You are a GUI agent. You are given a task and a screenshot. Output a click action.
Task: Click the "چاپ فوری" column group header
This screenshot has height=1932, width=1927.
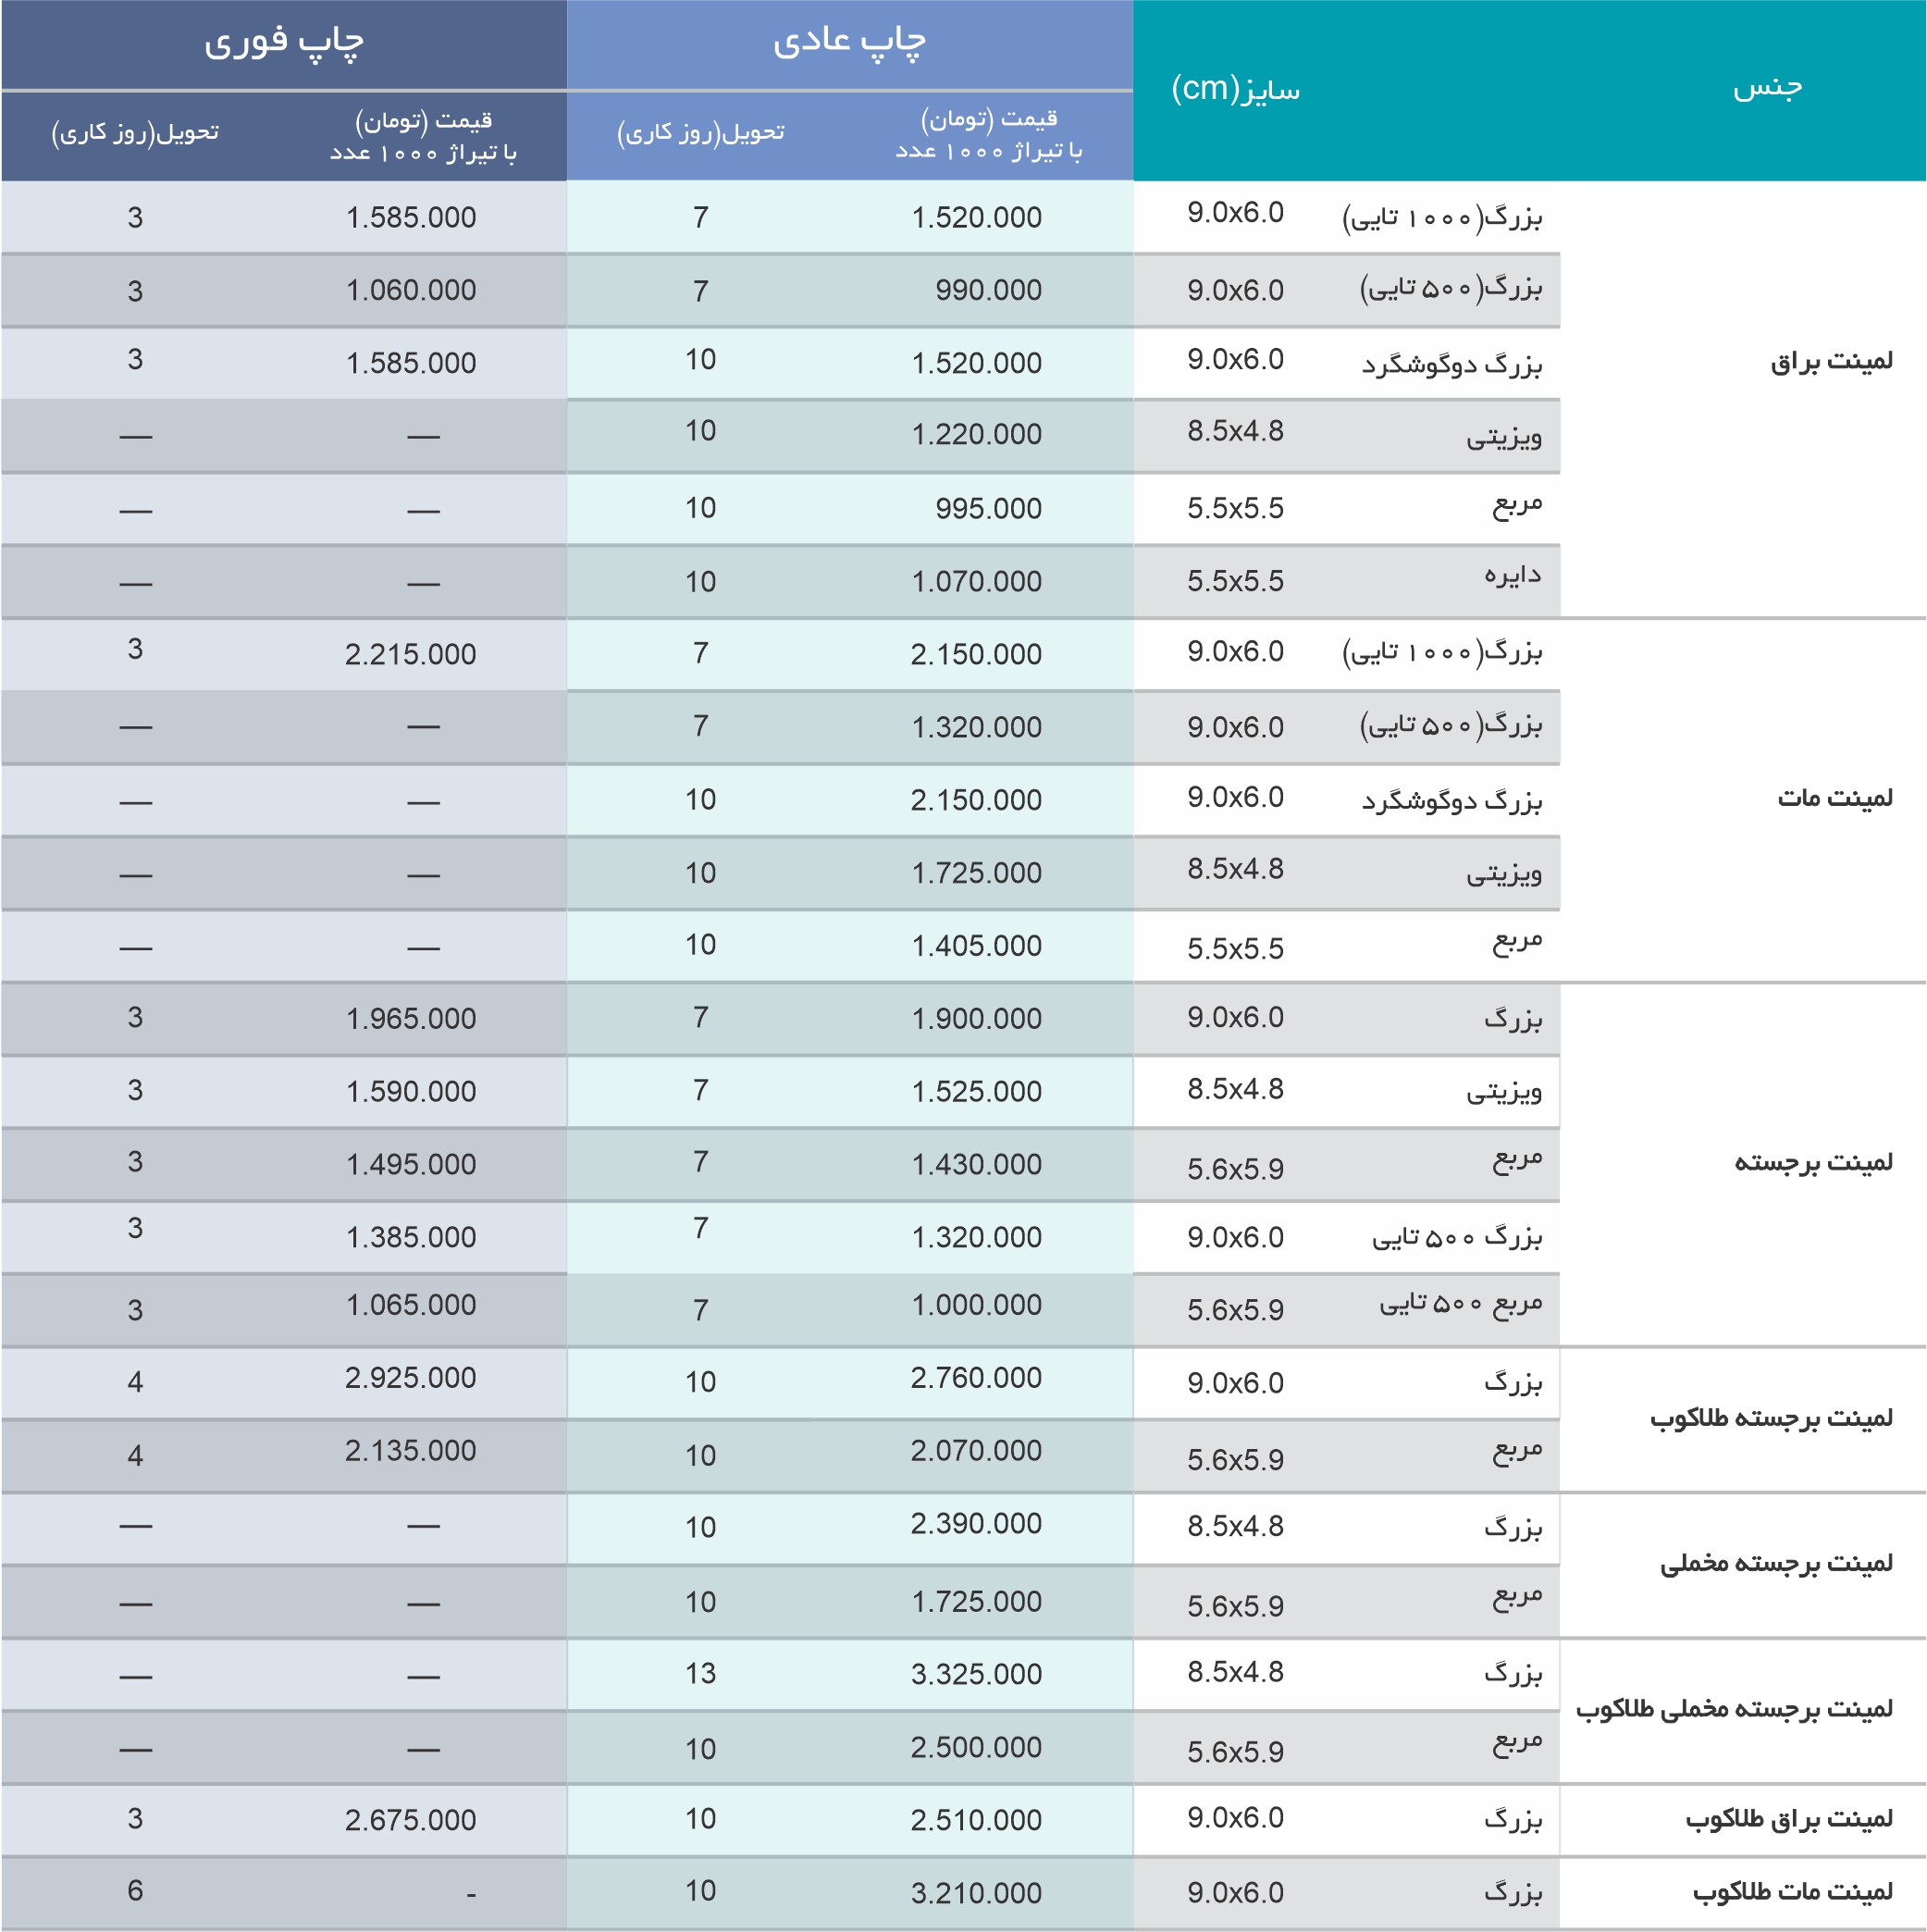pos(284,43)
